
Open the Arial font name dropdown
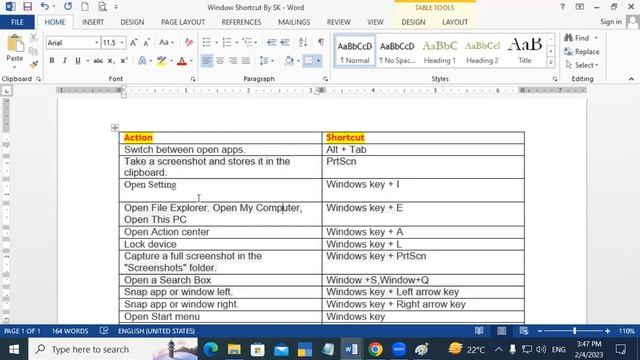tap(97, 42)
